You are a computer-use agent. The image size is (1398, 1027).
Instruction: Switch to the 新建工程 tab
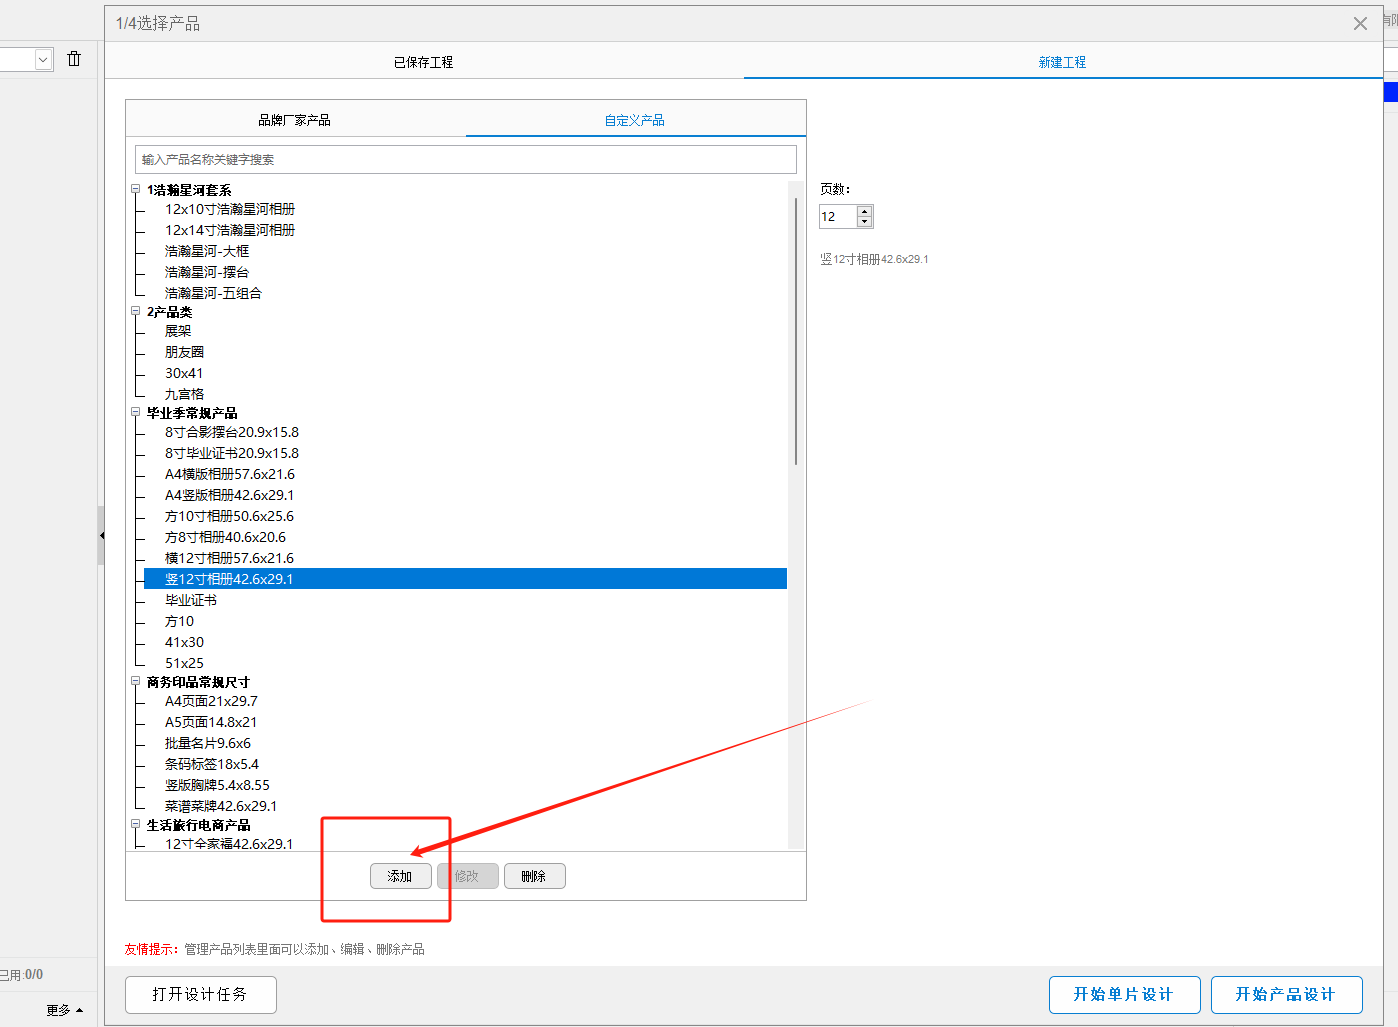(x=1062, y=62)
